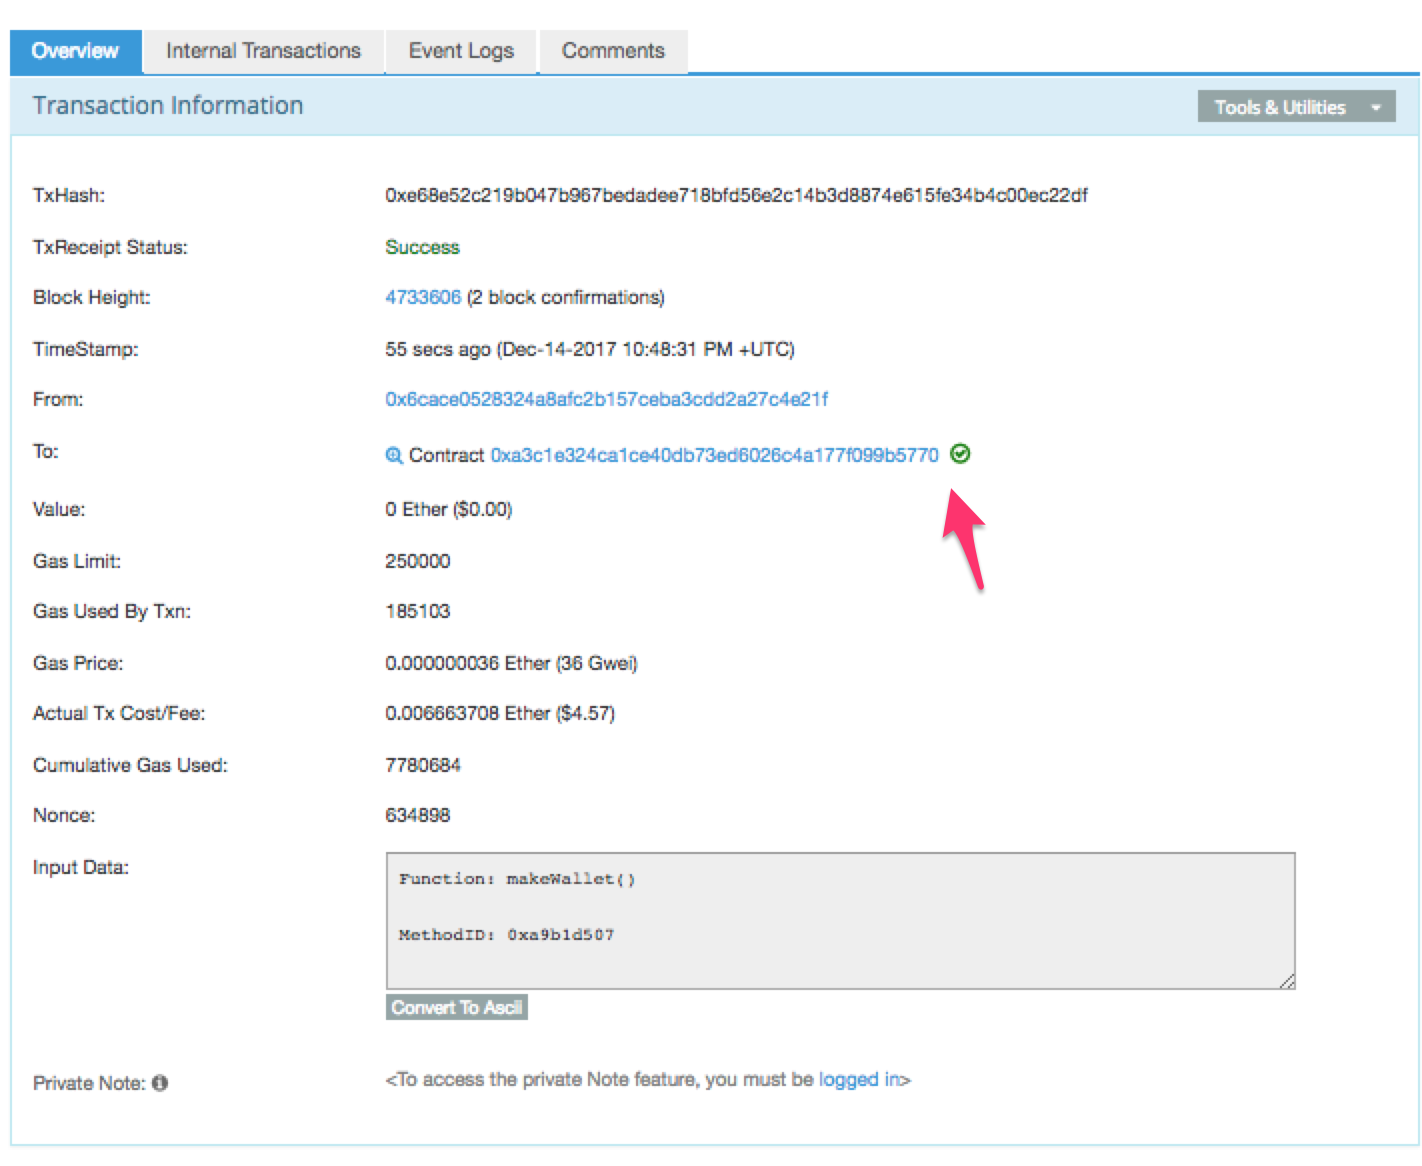Click the 'TxHash:' label
Screen dimensions: 1422x1166
click(x=69, y=195)
